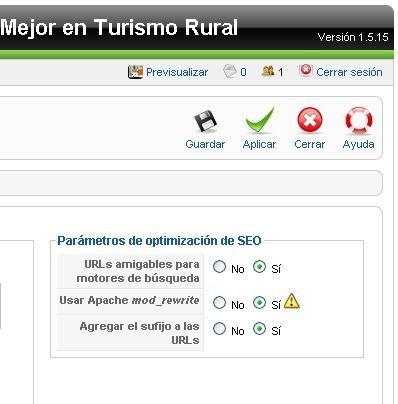Click the users count '1'
This screenshot has width=398, height=404.
pos(281,72)
